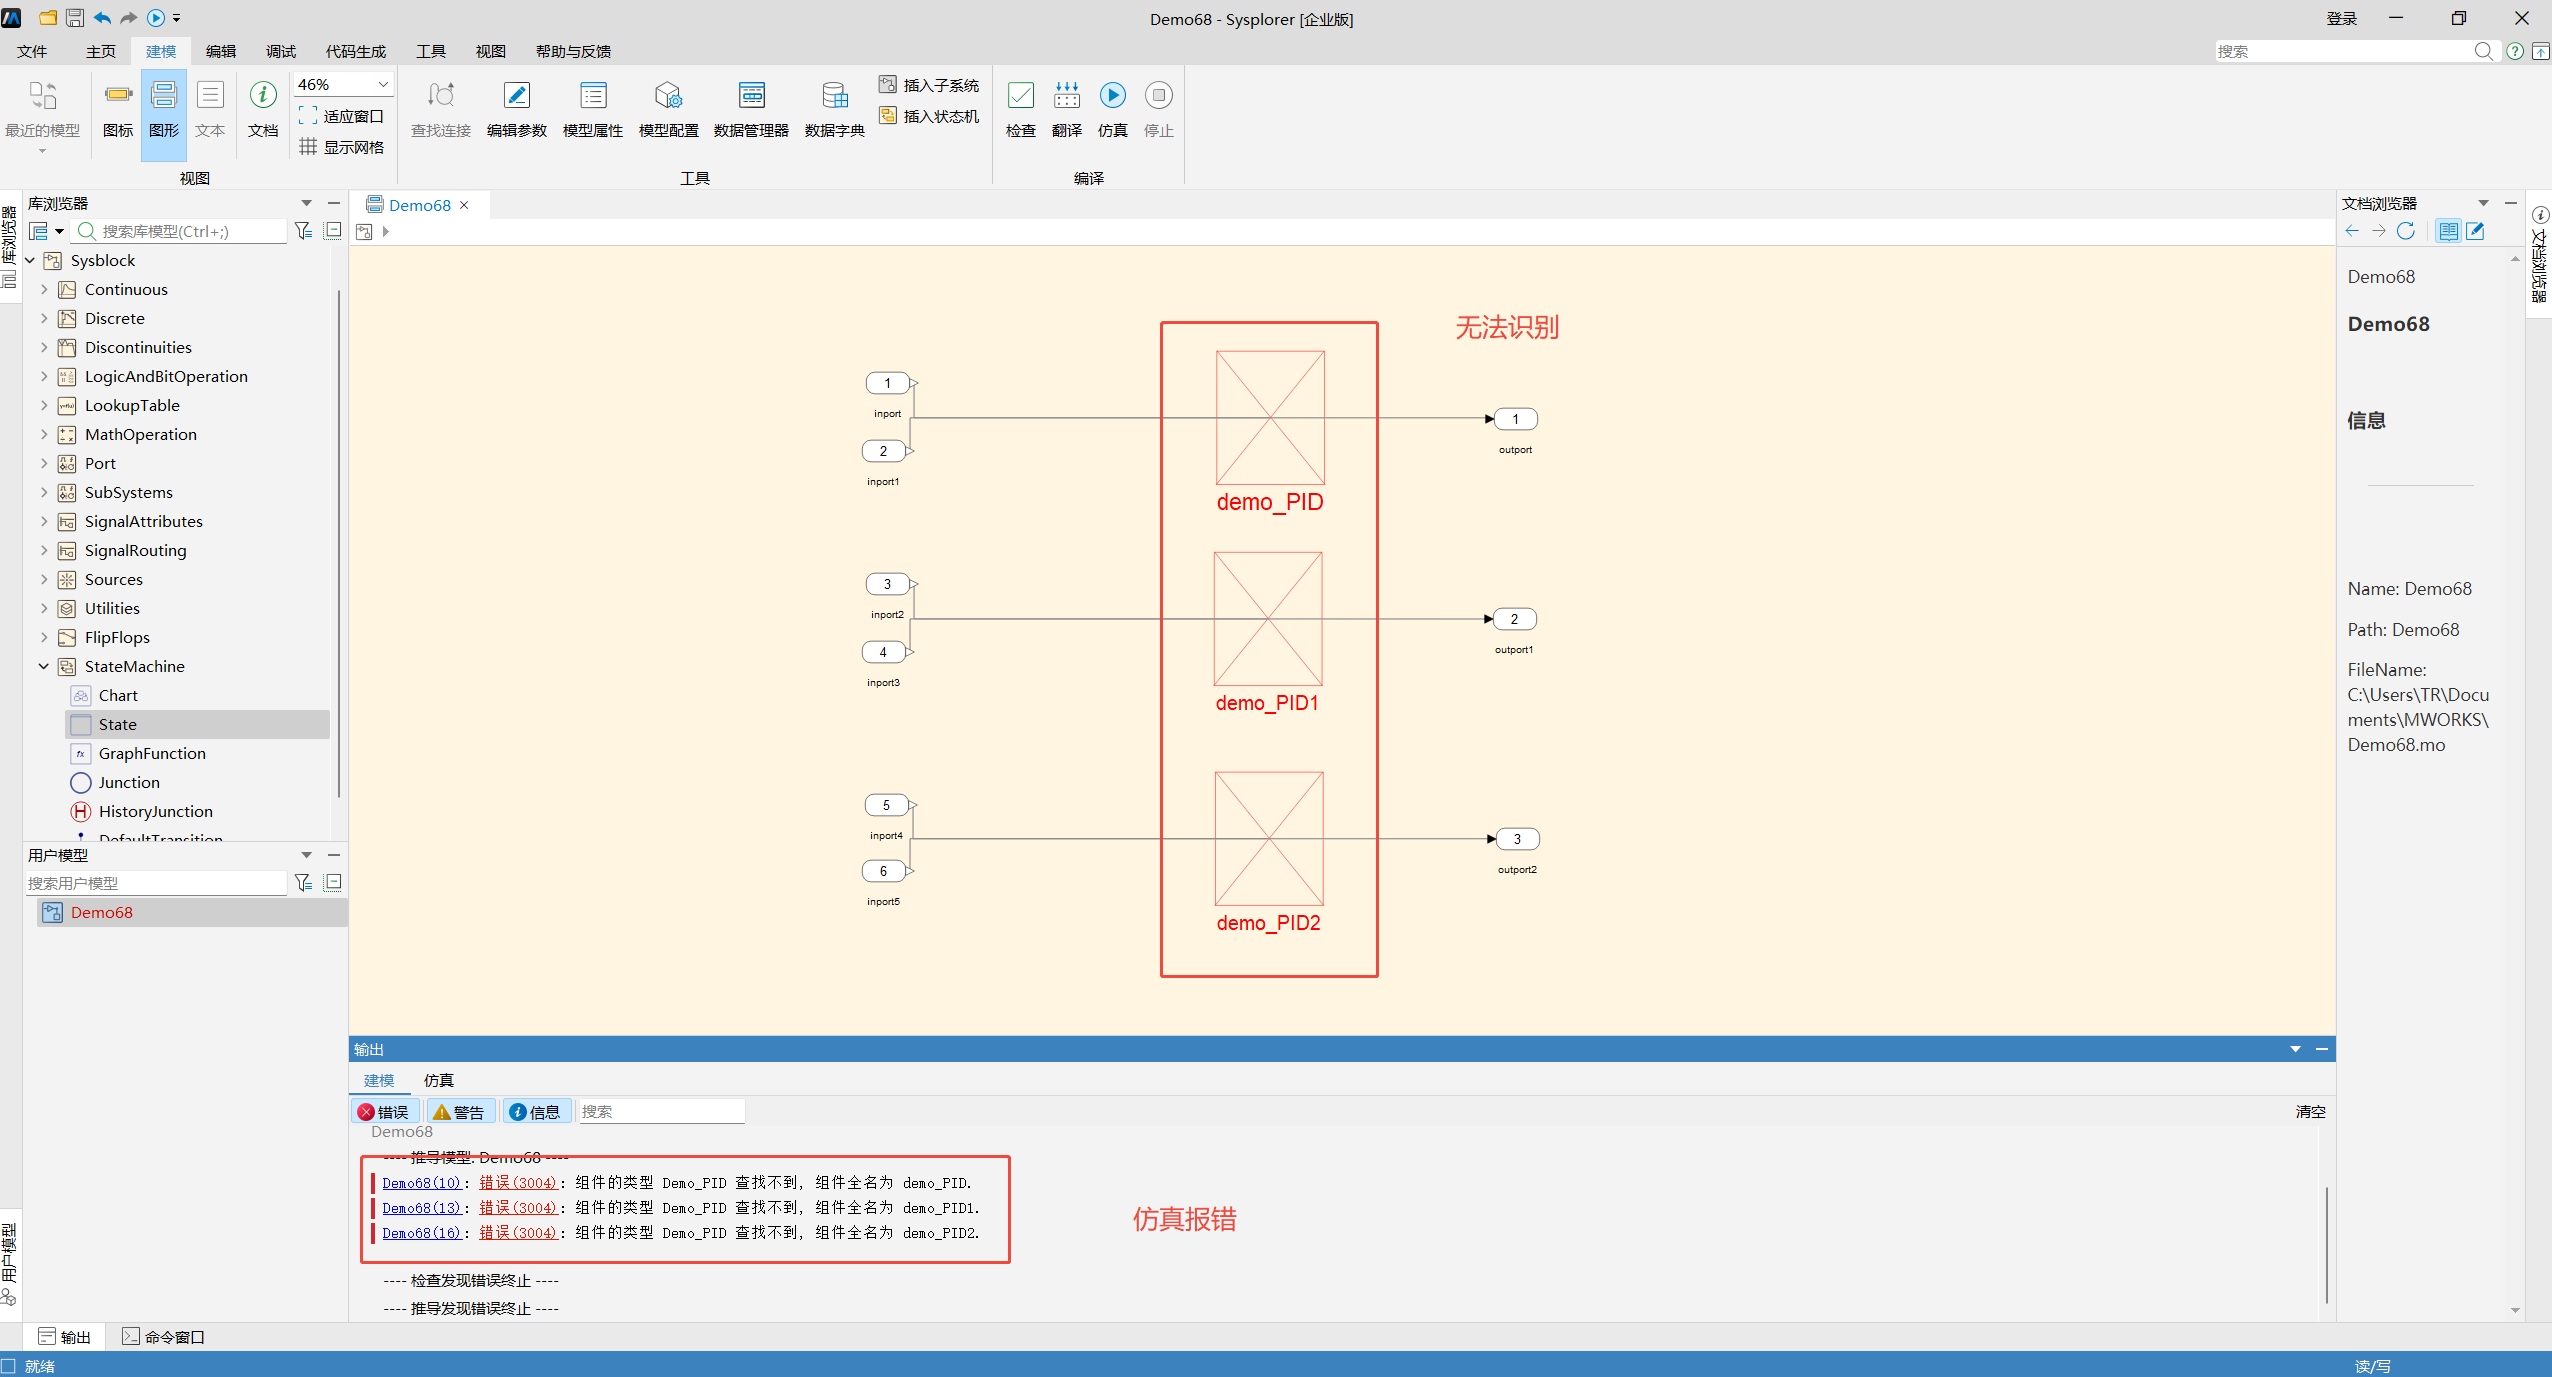Open the Demo68(10) error link

(422, 1182)
